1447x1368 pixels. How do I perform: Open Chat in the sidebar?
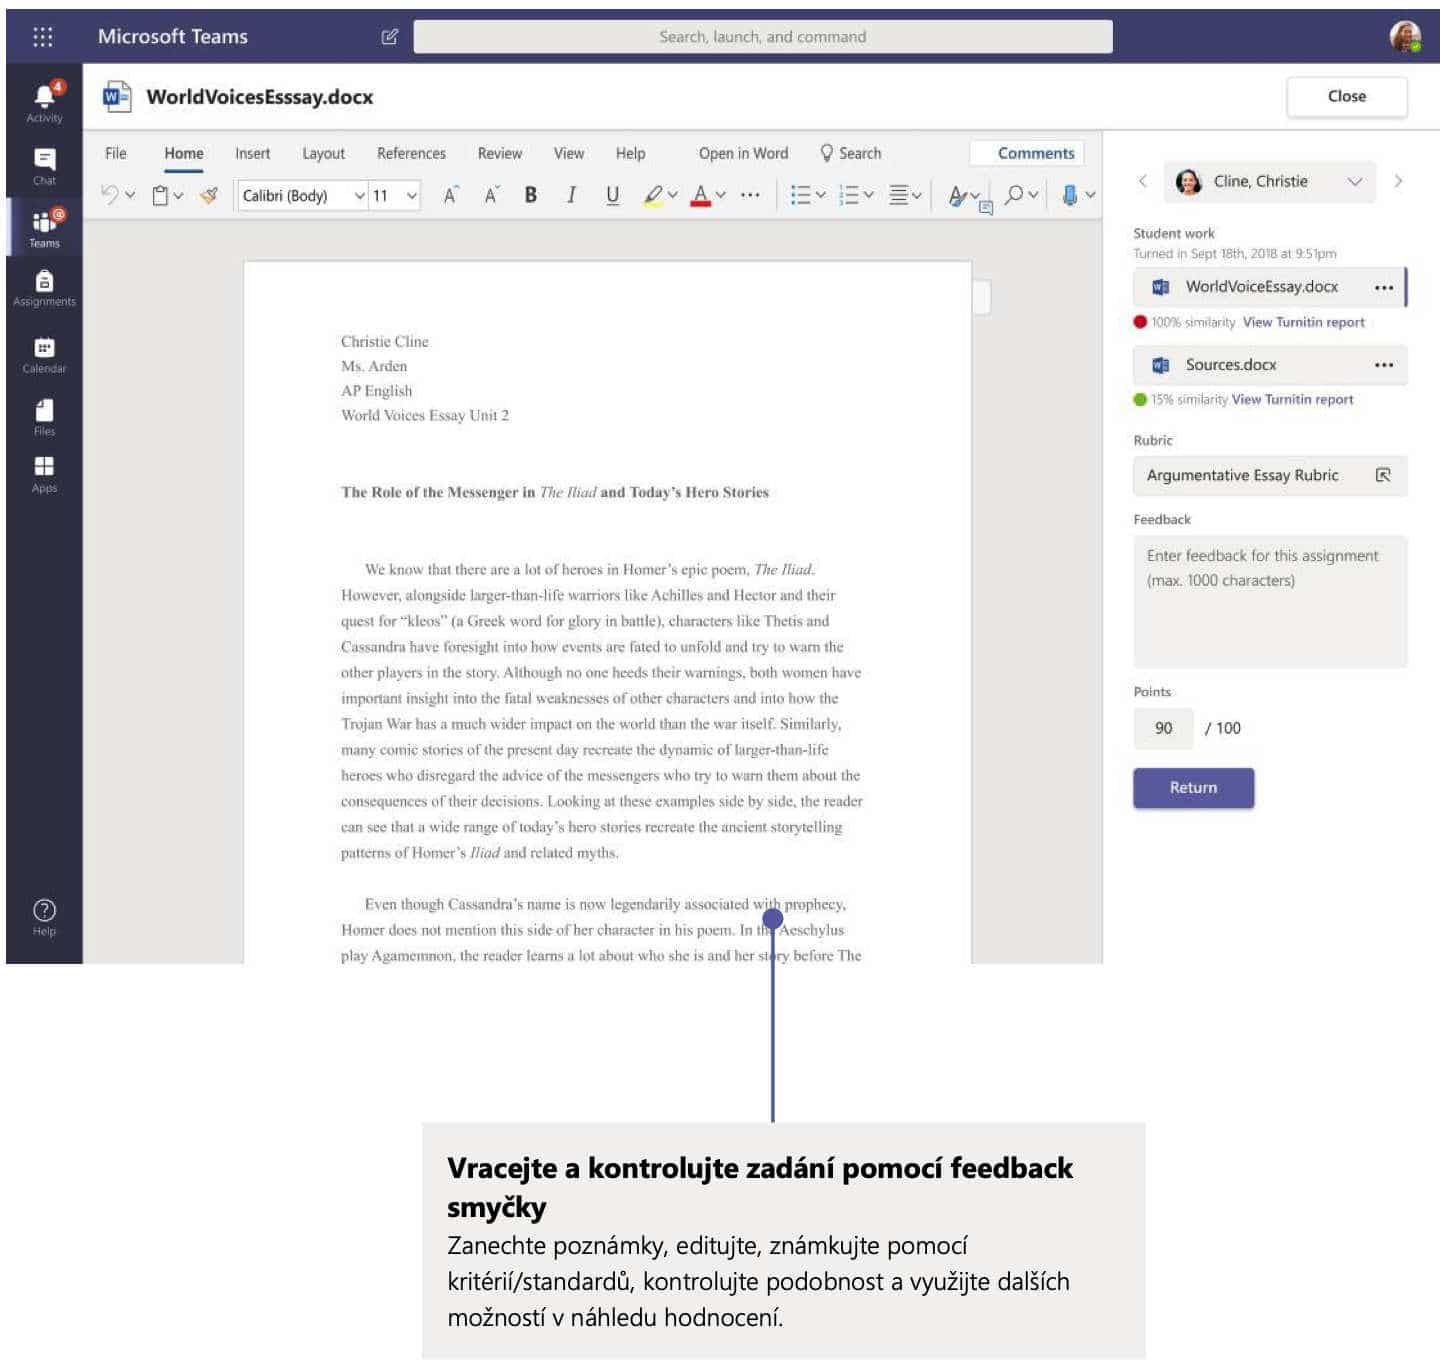coord(44,167)
